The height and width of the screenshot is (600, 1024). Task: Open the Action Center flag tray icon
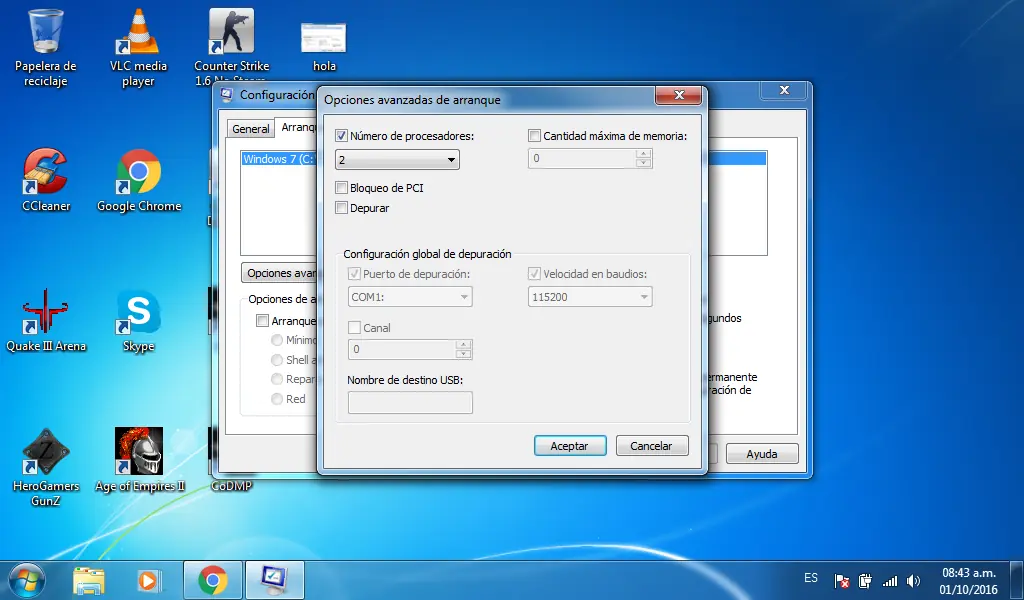point(842,580)
